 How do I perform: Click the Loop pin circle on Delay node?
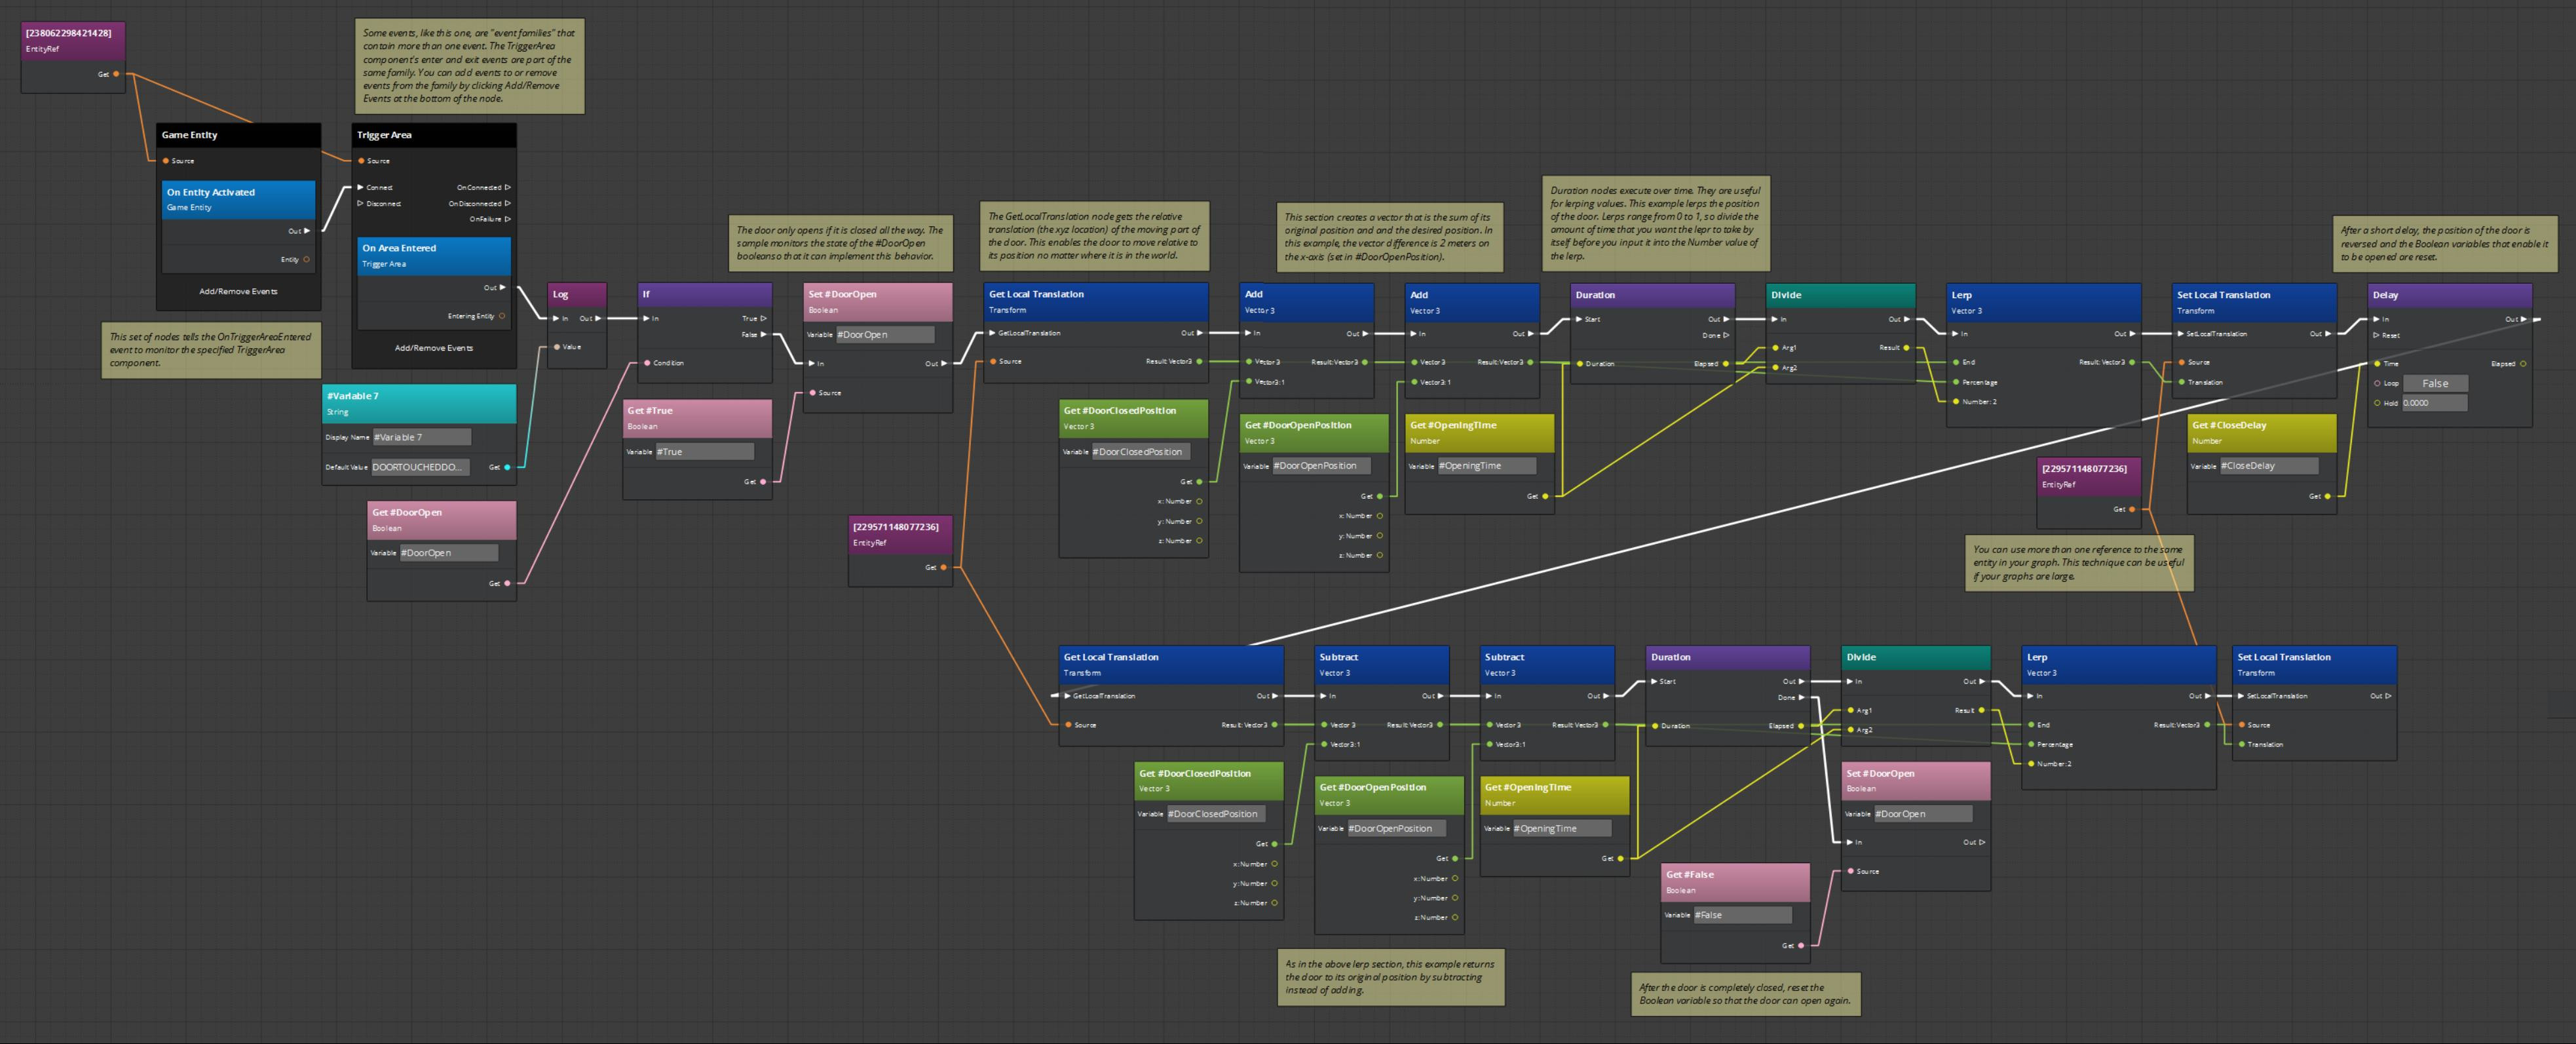tap(2377, 383)
